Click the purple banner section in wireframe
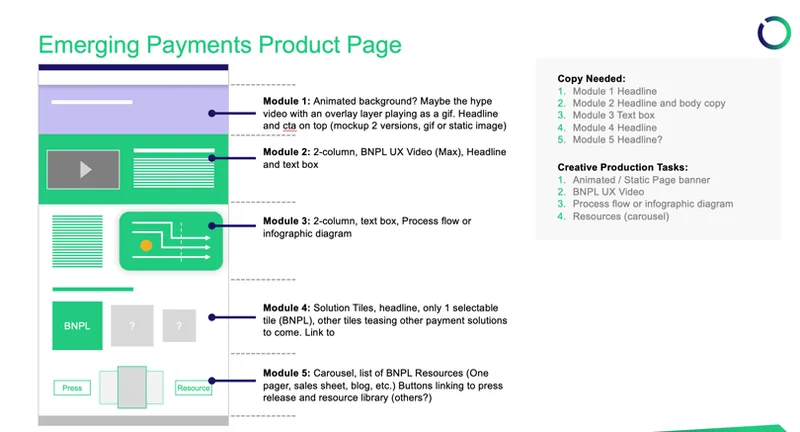800x432 pixels. pos(133,110)
